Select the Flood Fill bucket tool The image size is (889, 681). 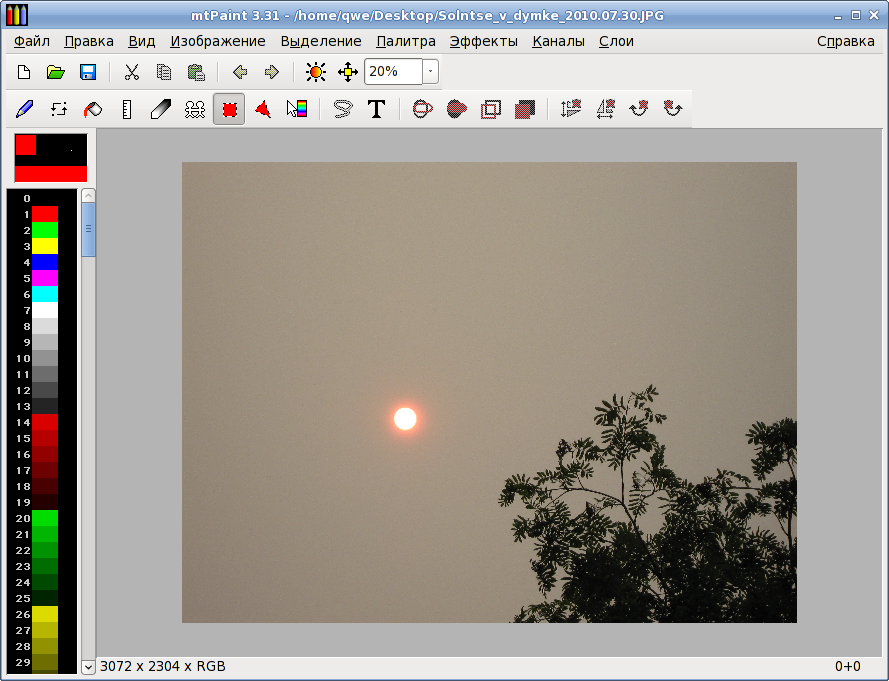pyautogui.click(x=92, y=108)
